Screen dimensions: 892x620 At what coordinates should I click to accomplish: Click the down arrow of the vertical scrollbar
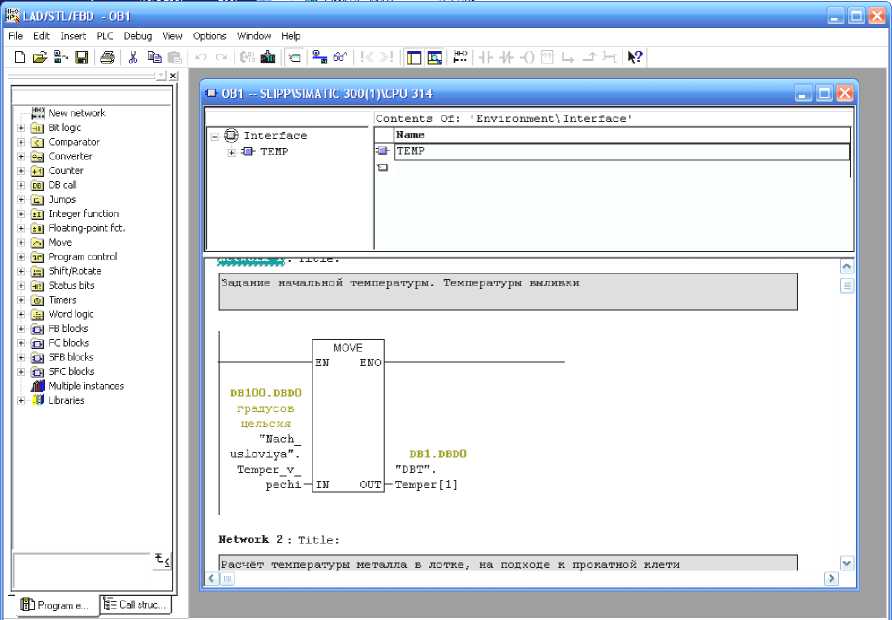pyautogui.click(x=846, y=563)
